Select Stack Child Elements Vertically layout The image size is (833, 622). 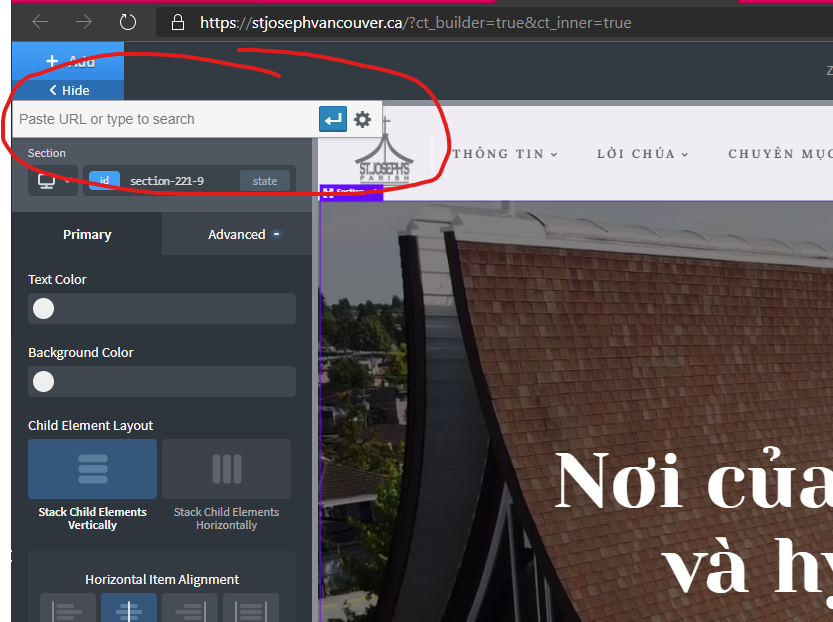[92, 468]
